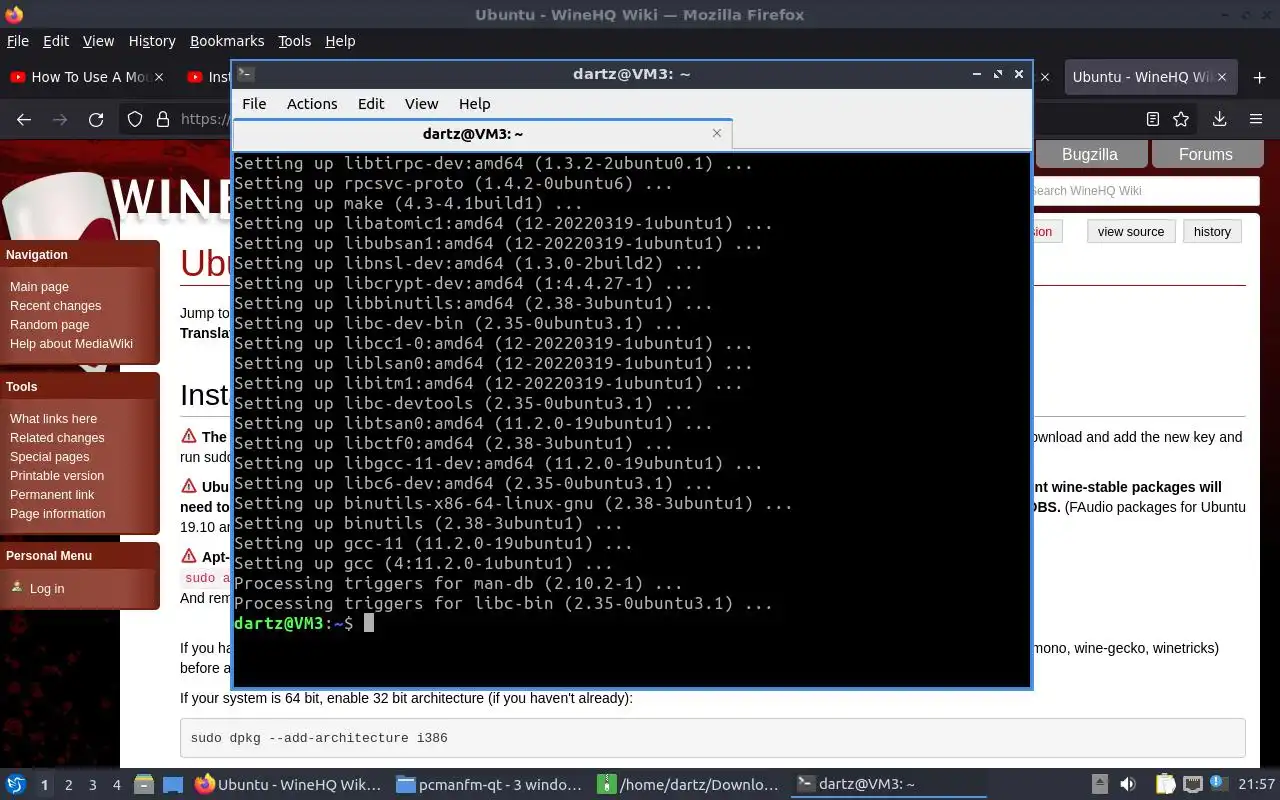Image resolution: width=1280 pixels, height=800 pixels.
Task: Open What links here link
Action: pyautogui.click(x=53, y=418)
